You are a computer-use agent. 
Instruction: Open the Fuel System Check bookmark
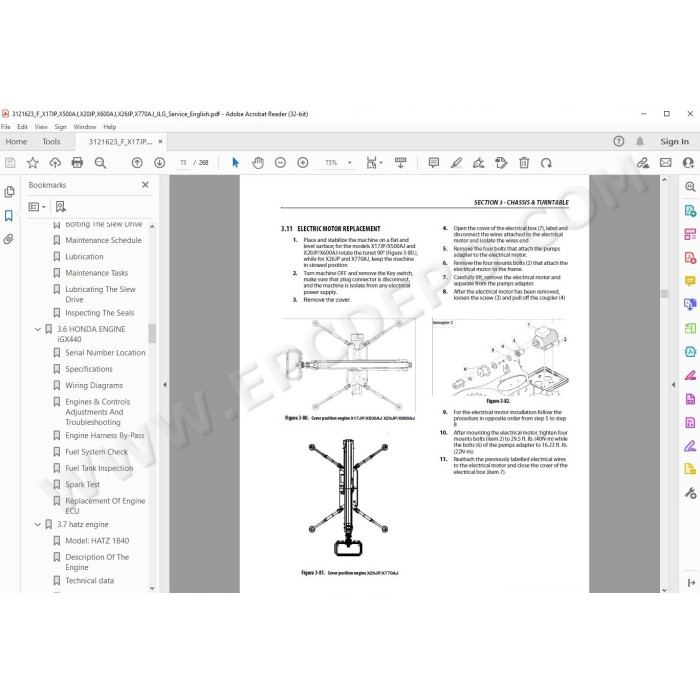tap(96, 452)
